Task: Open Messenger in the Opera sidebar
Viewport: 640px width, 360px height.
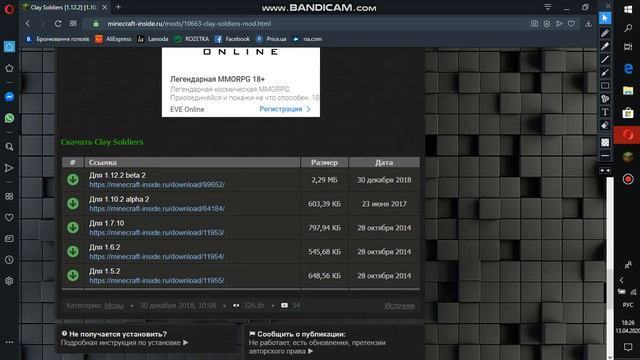Action: (9, 97)
